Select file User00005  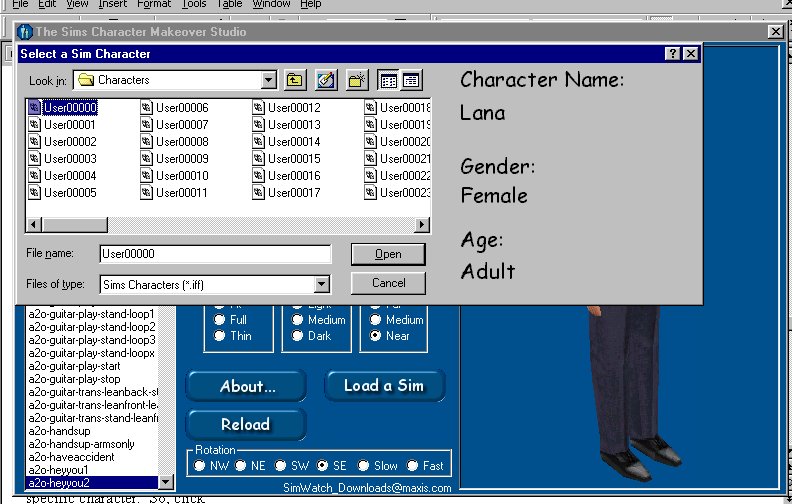(x=62, y=193)
